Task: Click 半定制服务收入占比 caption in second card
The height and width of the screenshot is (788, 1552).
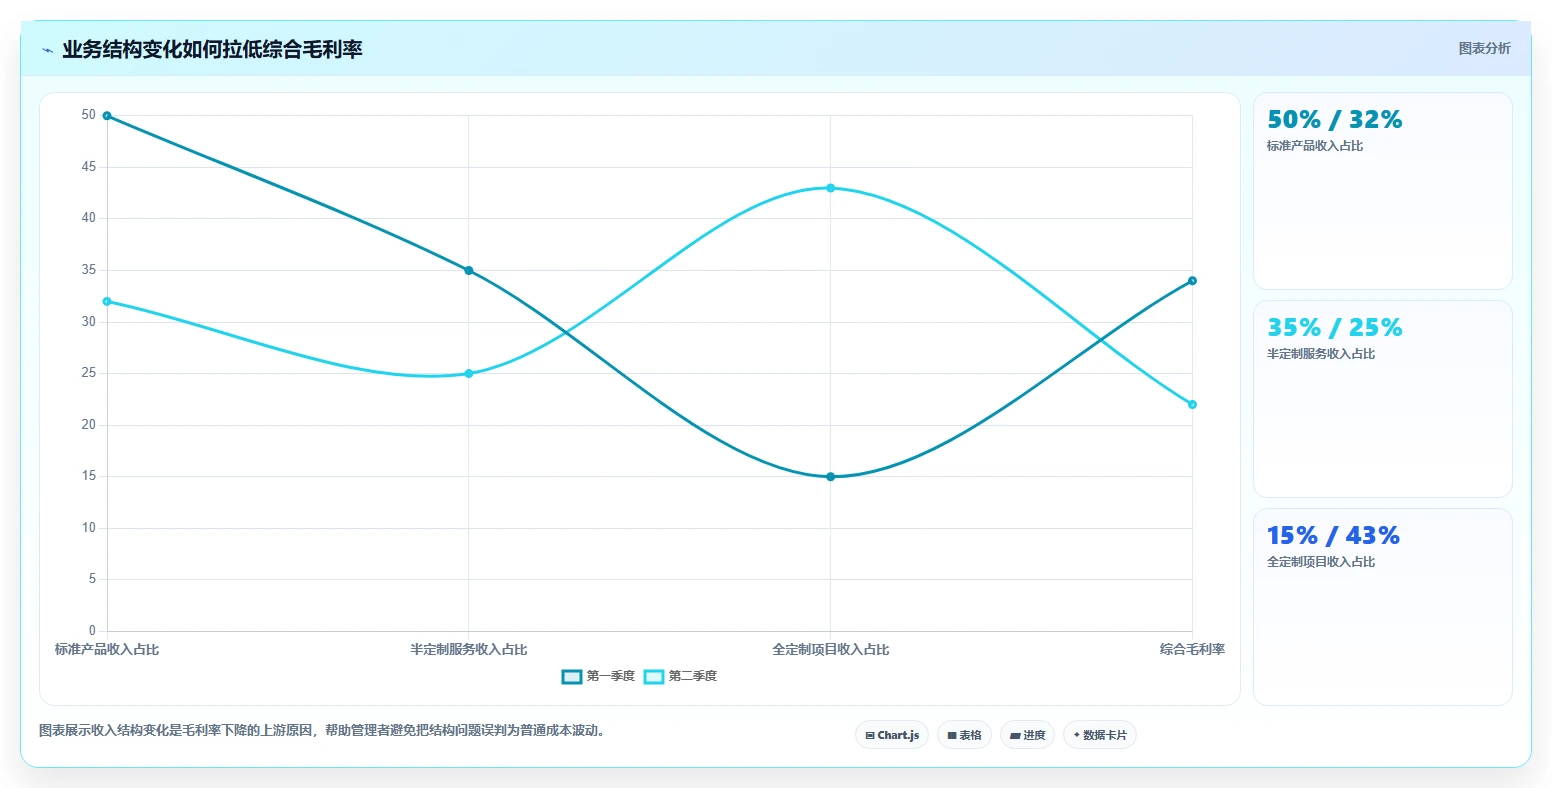Action: [1321, 354]
